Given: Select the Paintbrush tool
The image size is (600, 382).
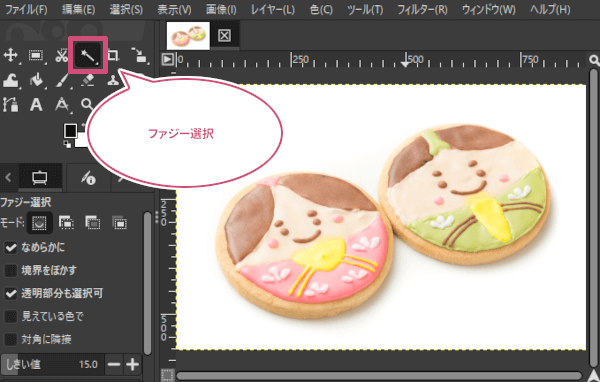Looking at the screenshot, I should coord(62,81).
